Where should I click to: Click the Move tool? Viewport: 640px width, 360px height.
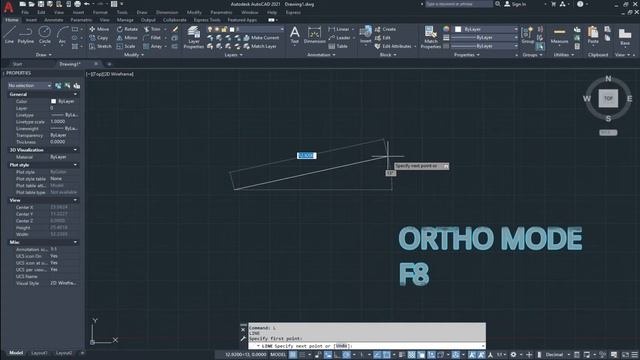point(99,29)
